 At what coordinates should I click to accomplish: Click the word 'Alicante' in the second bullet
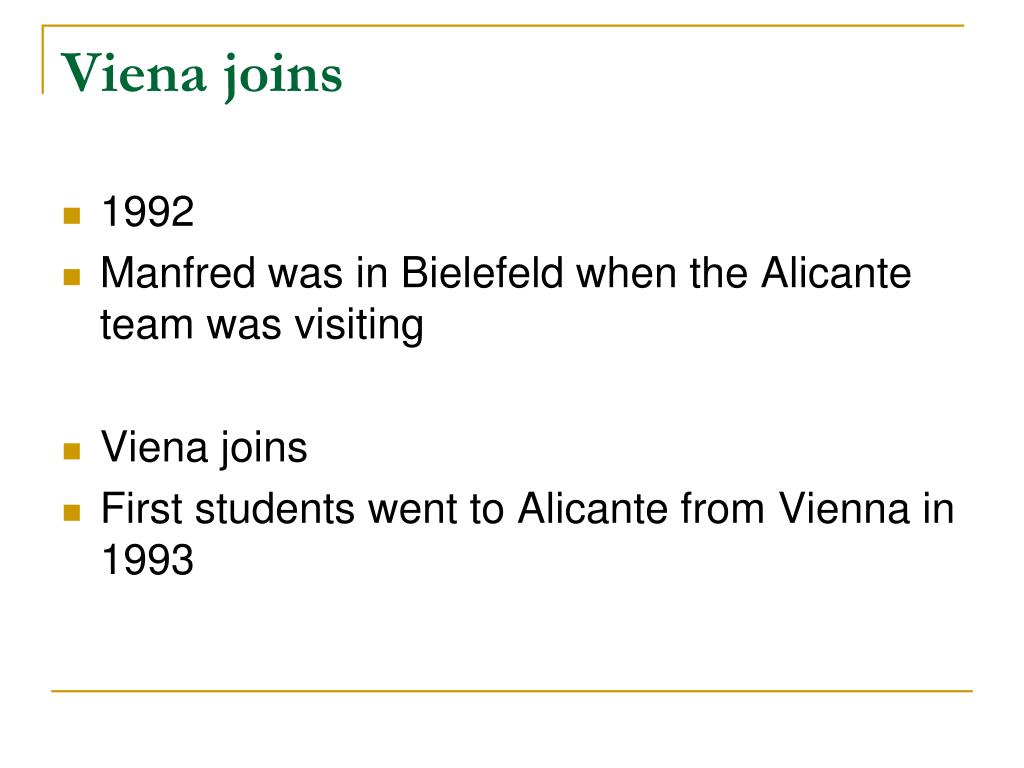pos(836,272)
